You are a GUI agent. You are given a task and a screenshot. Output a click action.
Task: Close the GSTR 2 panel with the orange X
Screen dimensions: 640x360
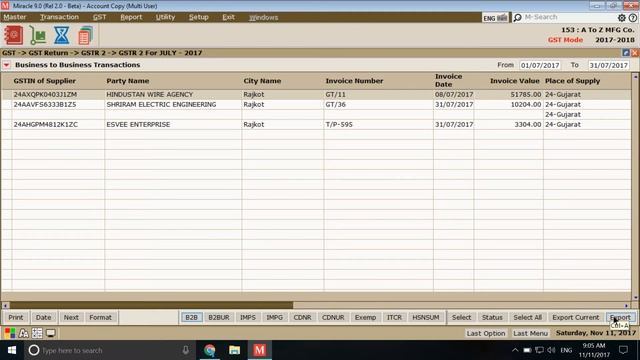(635, 53)
